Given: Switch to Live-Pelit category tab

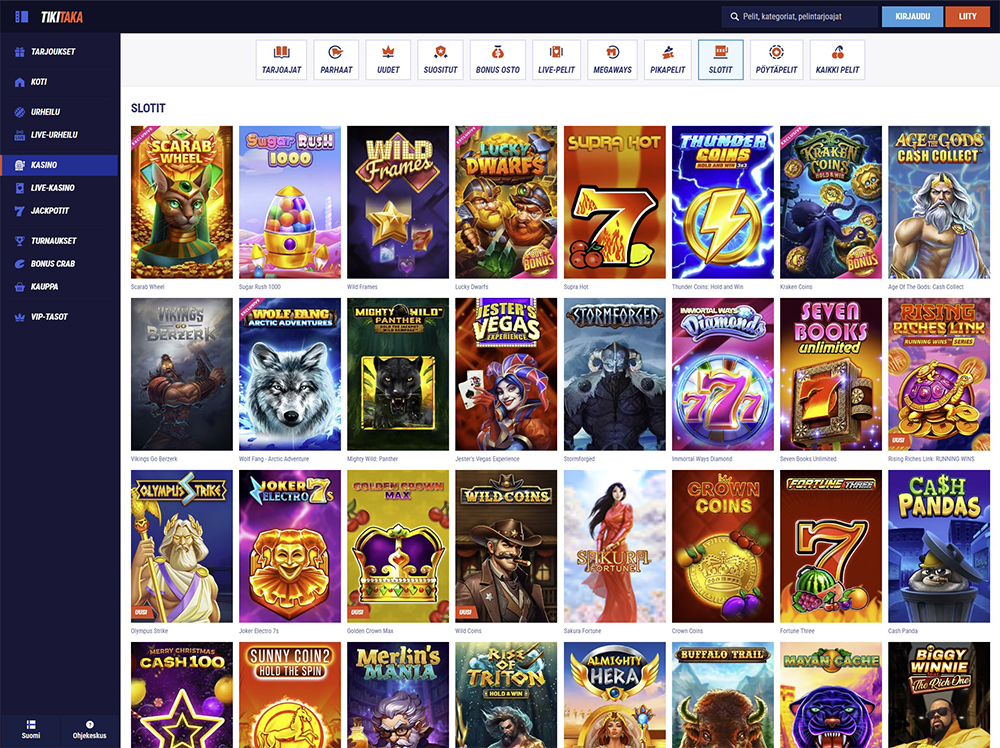Looking at the screenshot, I should pos(556,60).
